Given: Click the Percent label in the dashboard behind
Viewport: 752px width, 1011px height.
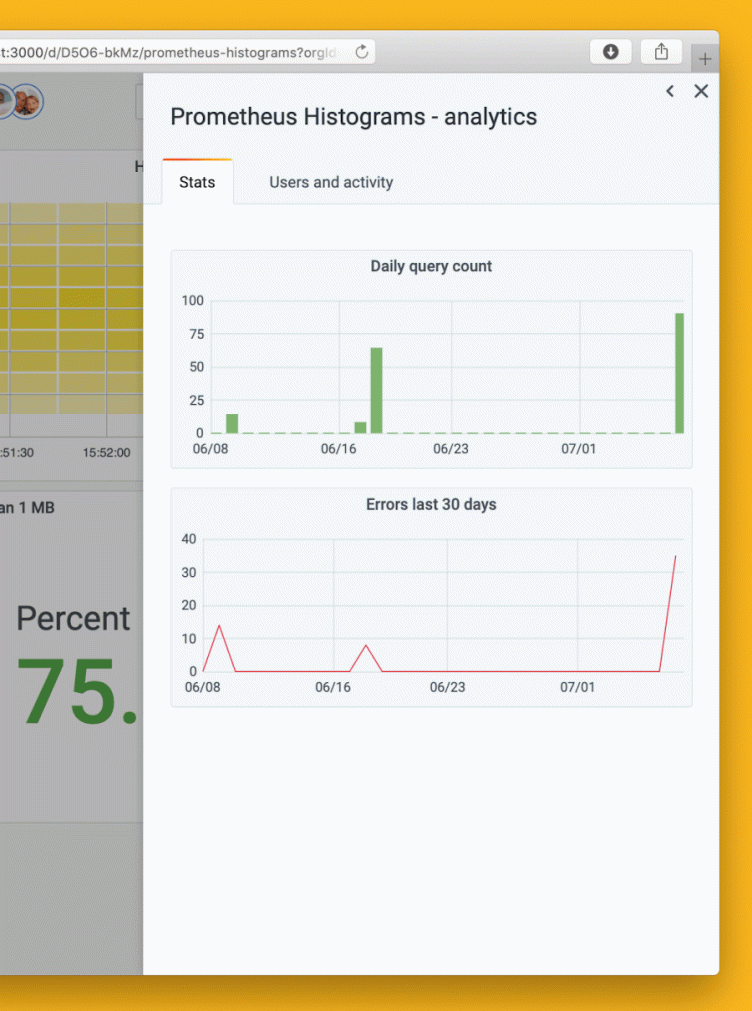Looking at the screenshot, I should (x=73, y=618).
